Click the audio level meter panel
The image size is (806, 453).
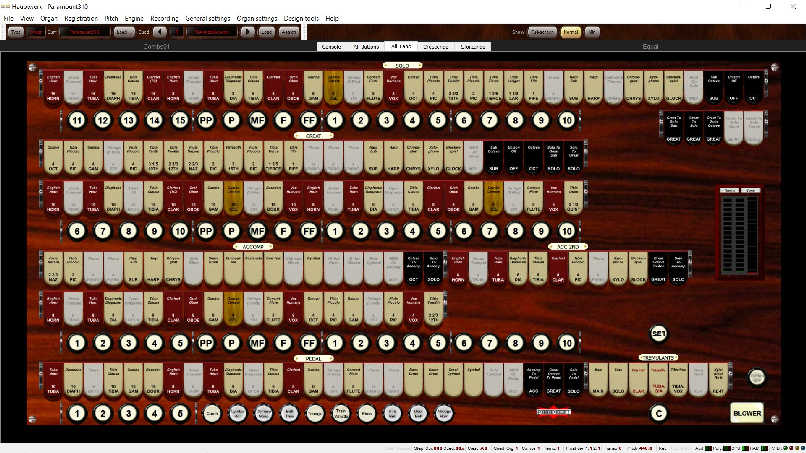coord(740,232)
